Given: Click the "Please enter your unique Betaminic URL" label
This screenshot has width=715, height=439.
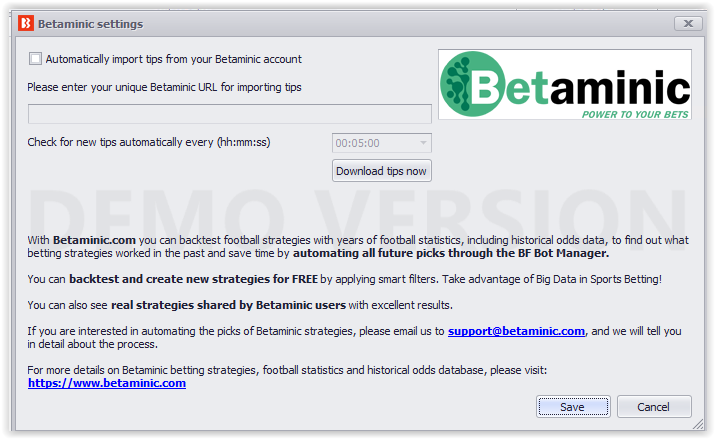Looking at the screenshot, I should [164, 87].
